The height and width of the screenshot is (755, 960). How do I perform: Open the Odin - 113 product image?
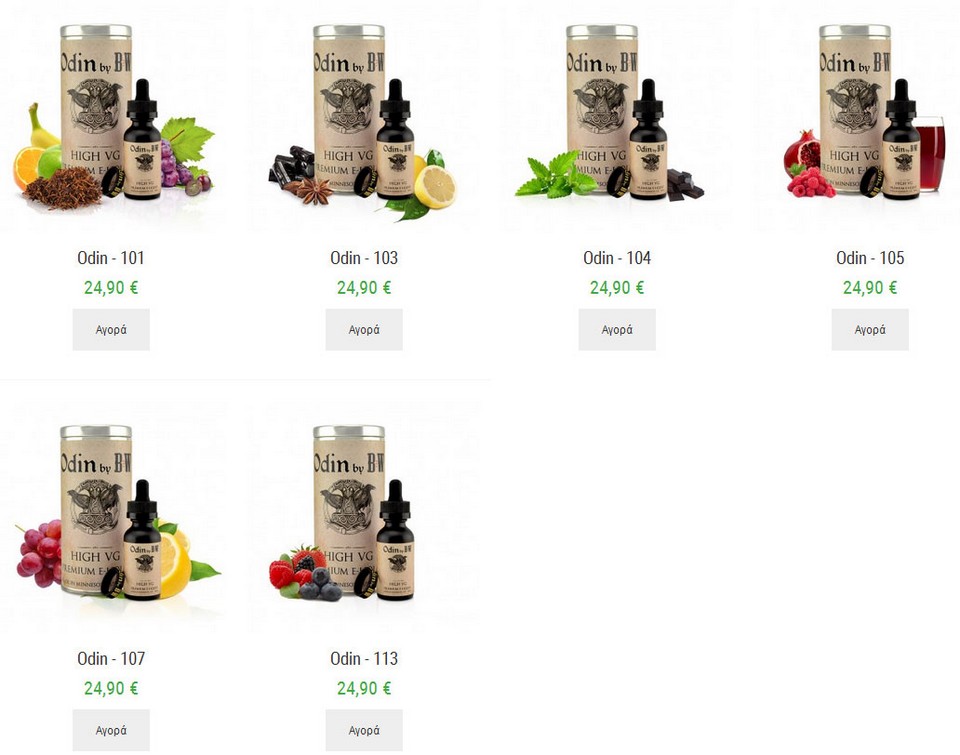[364, 517]
